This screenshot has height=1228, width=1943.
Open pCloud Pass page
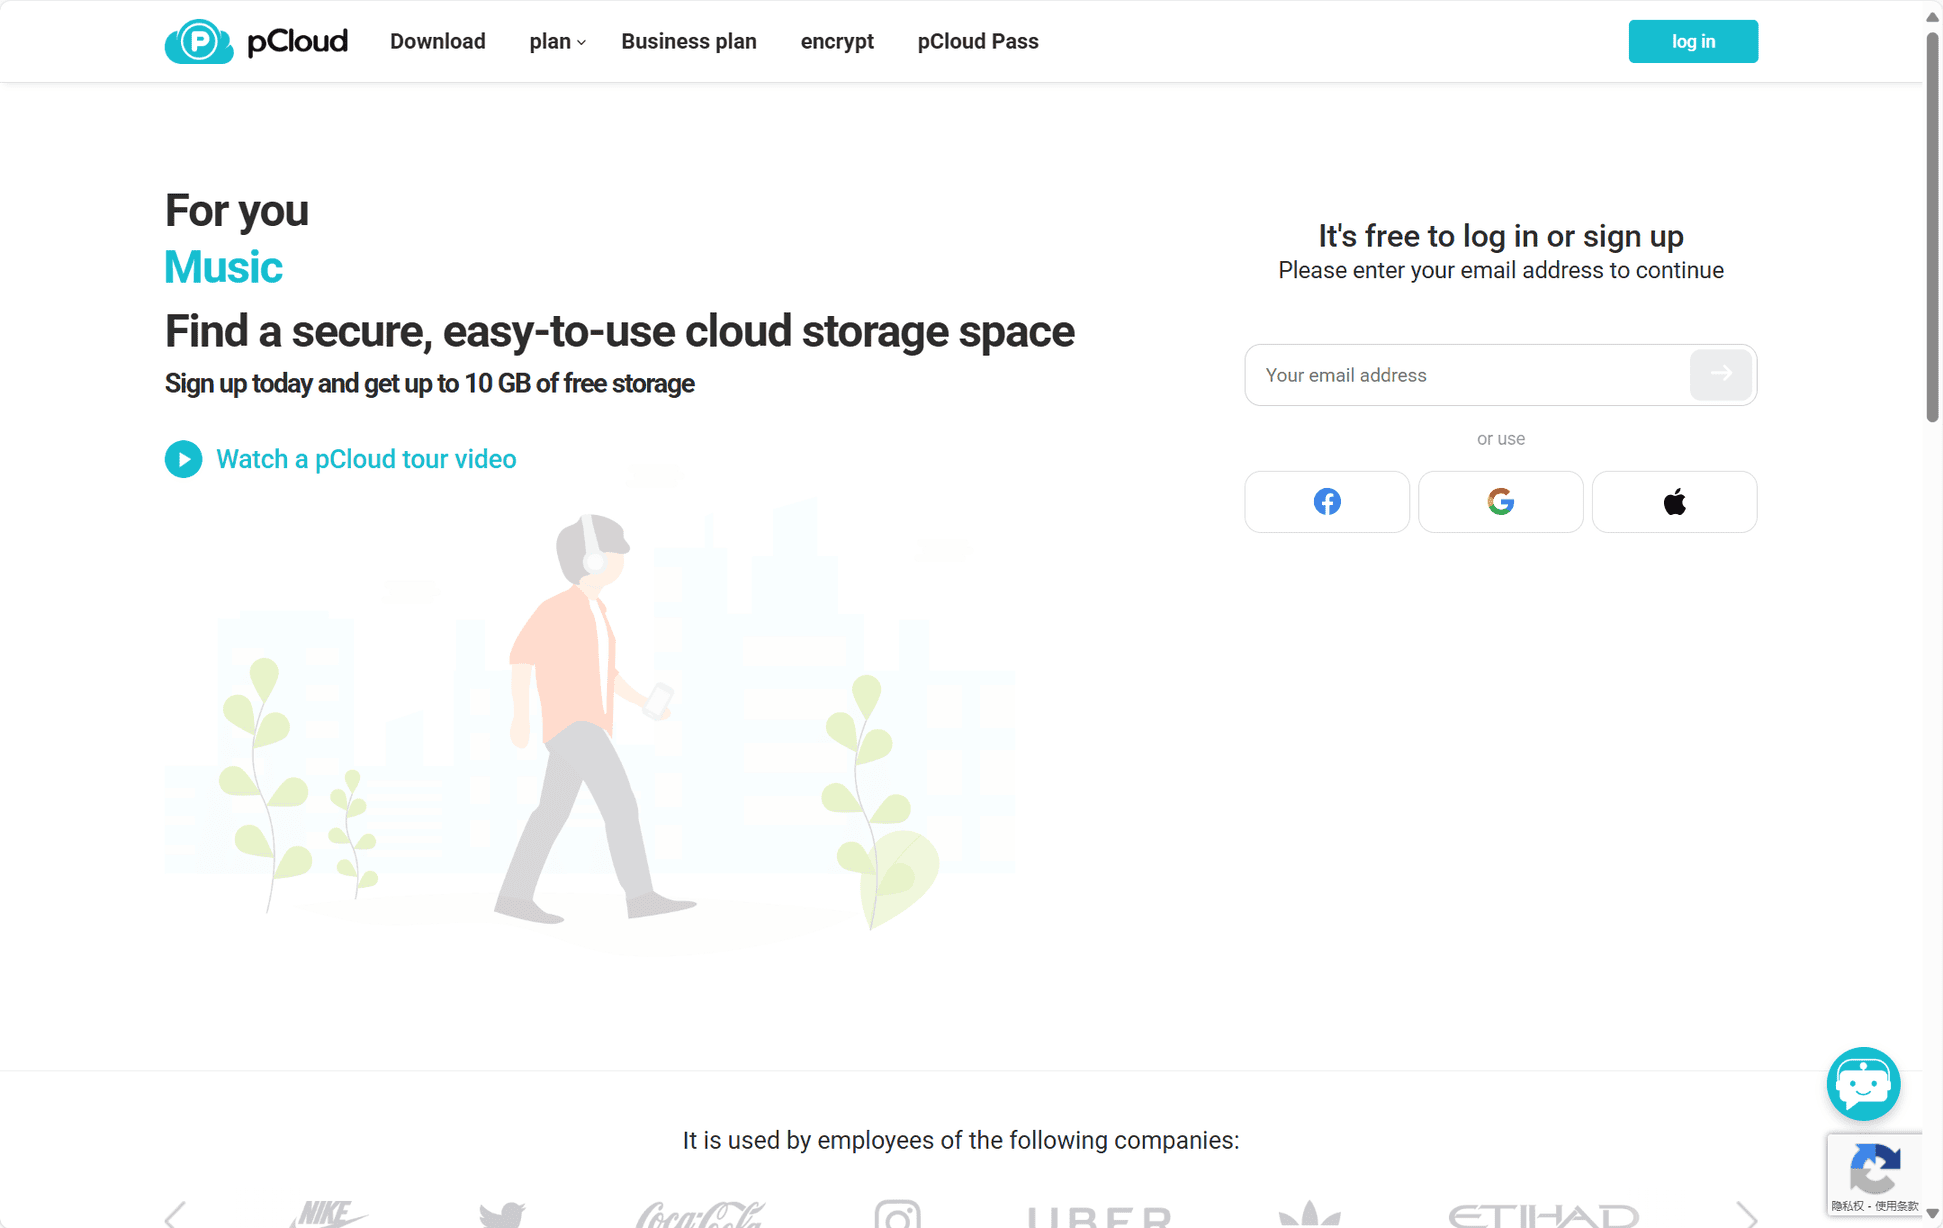tap(977, 41)
